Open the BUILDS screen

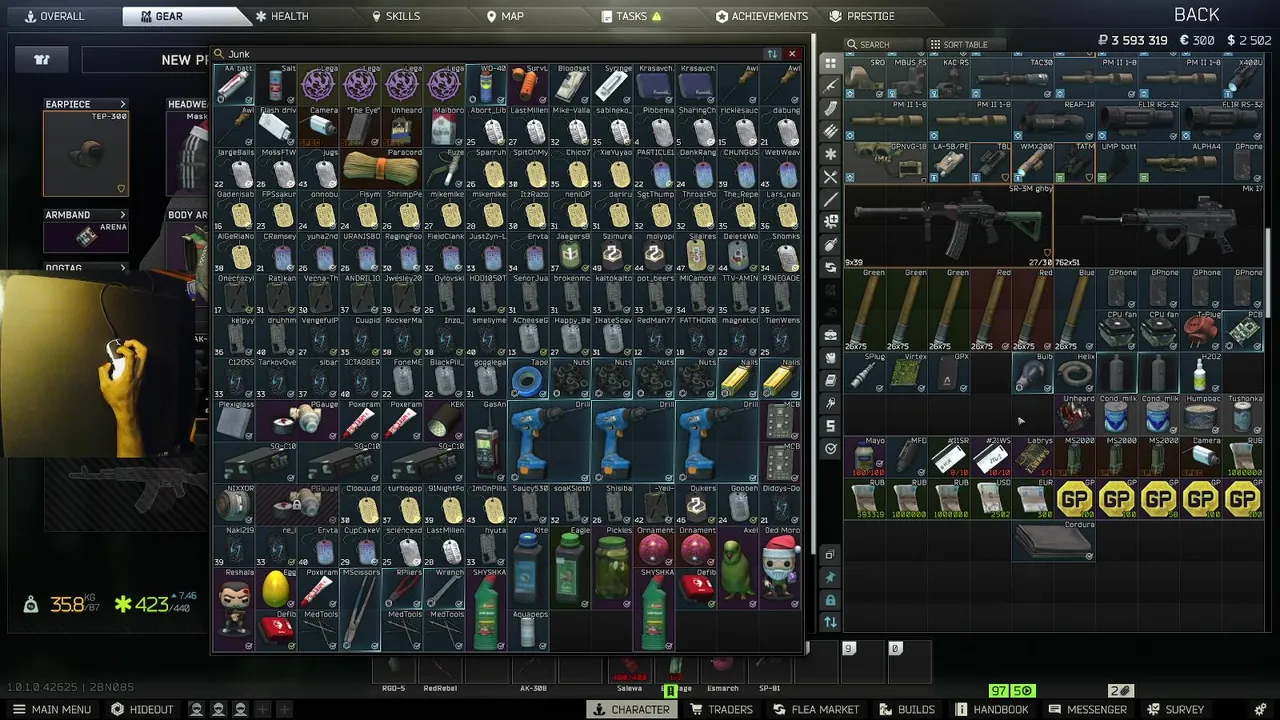906,709
